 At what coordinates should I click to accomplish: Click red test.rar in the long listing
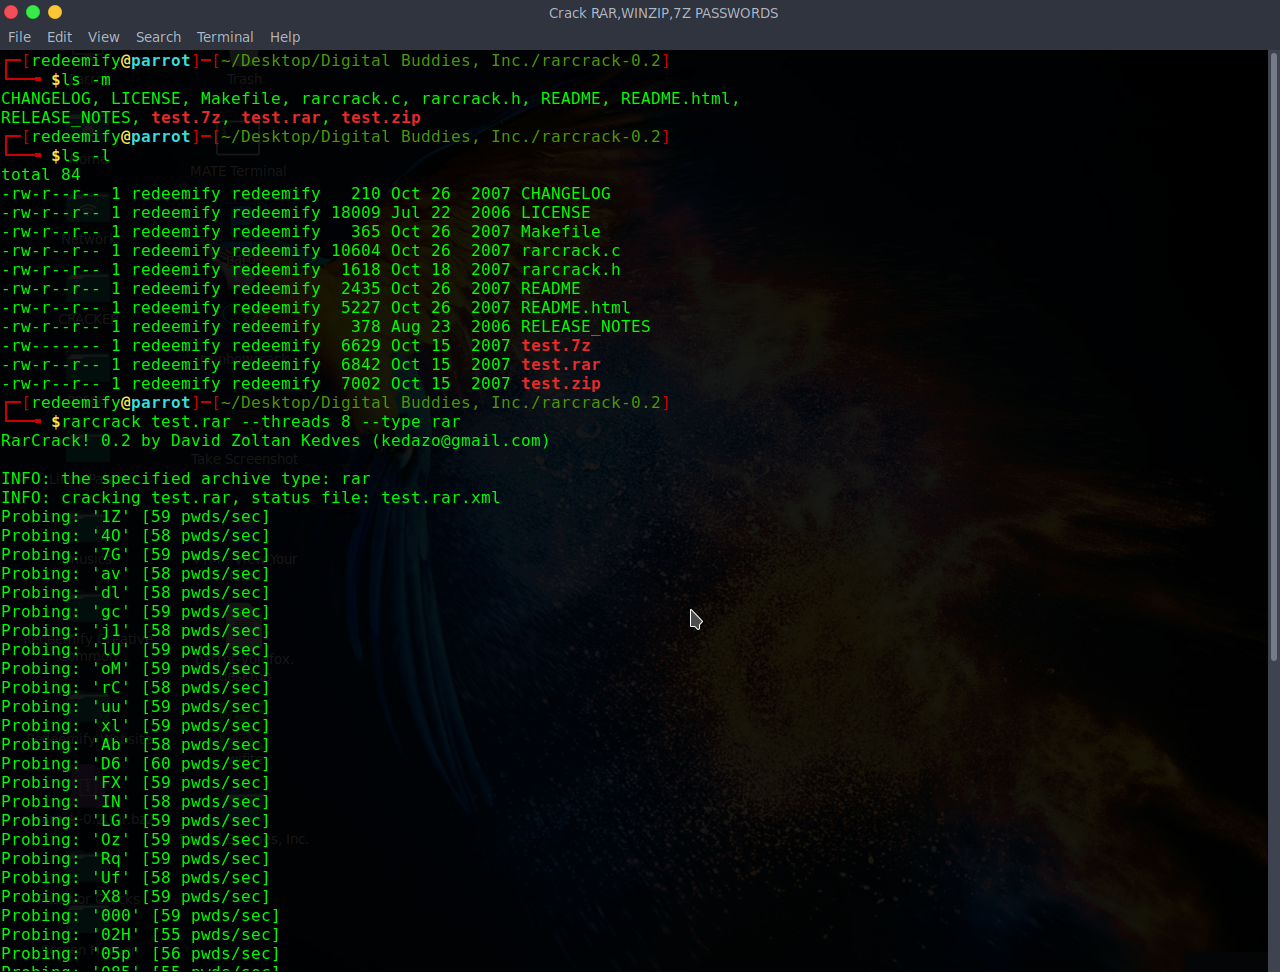tap(560, 365)
